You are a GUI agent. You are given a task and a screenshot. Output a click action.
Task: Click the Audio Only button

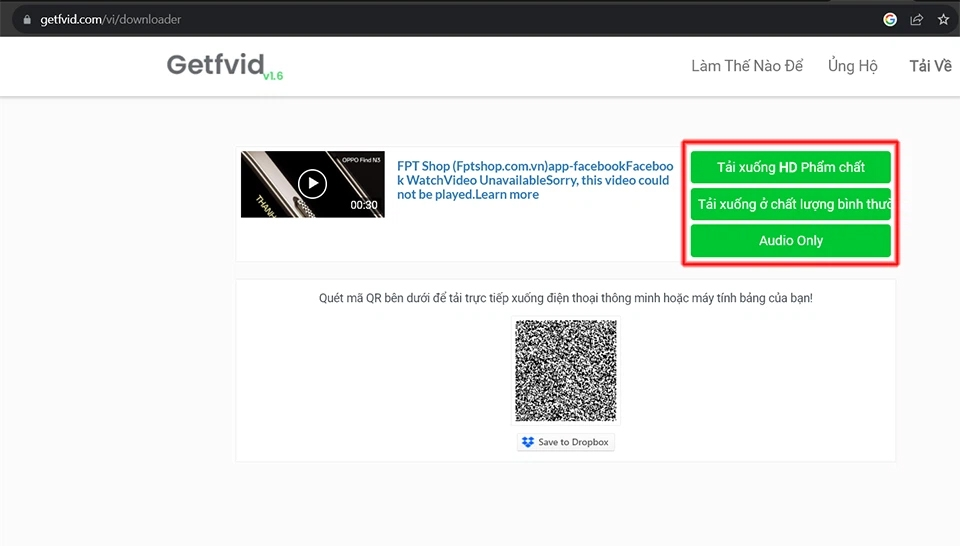790,241
